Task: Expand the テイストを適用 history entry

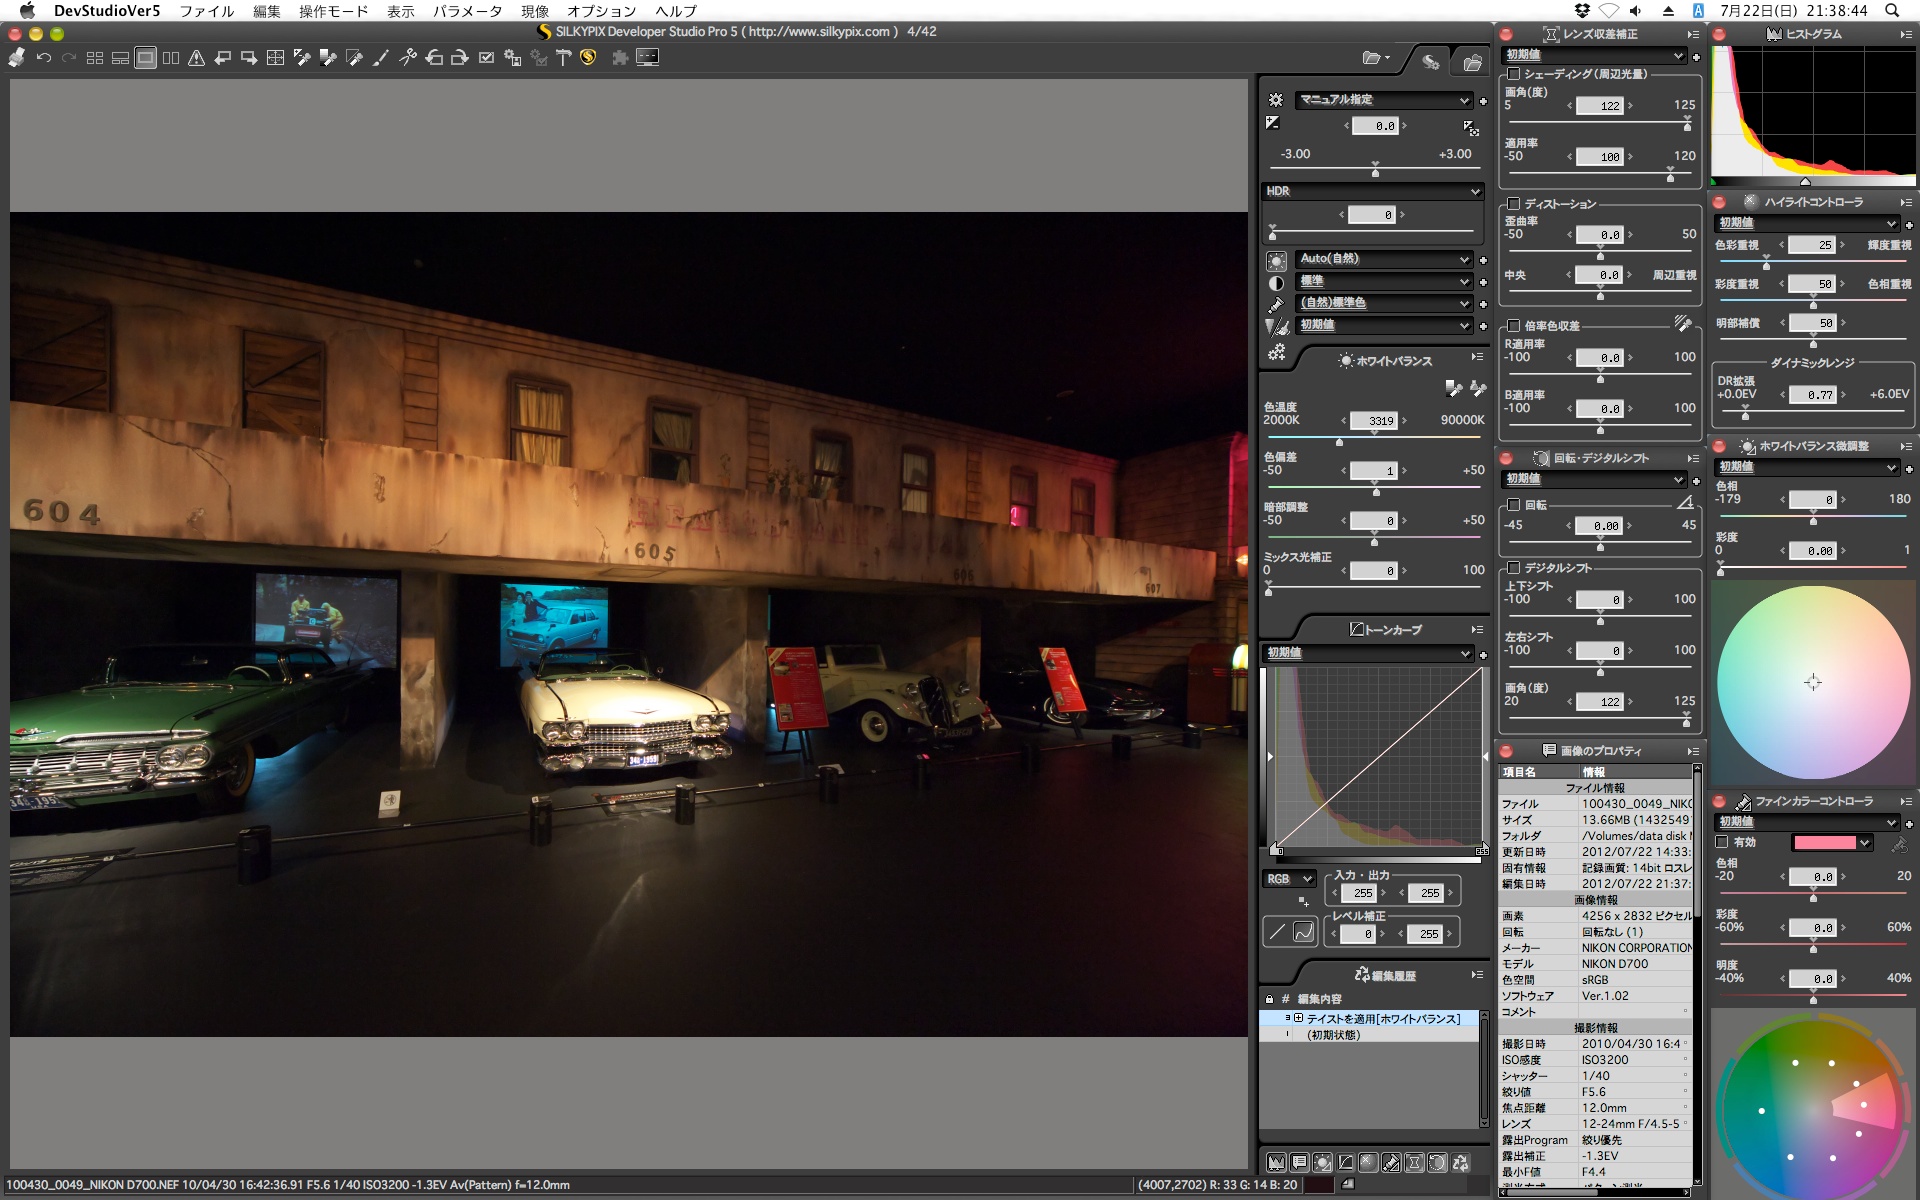Action: [x=1298, y=1018]
